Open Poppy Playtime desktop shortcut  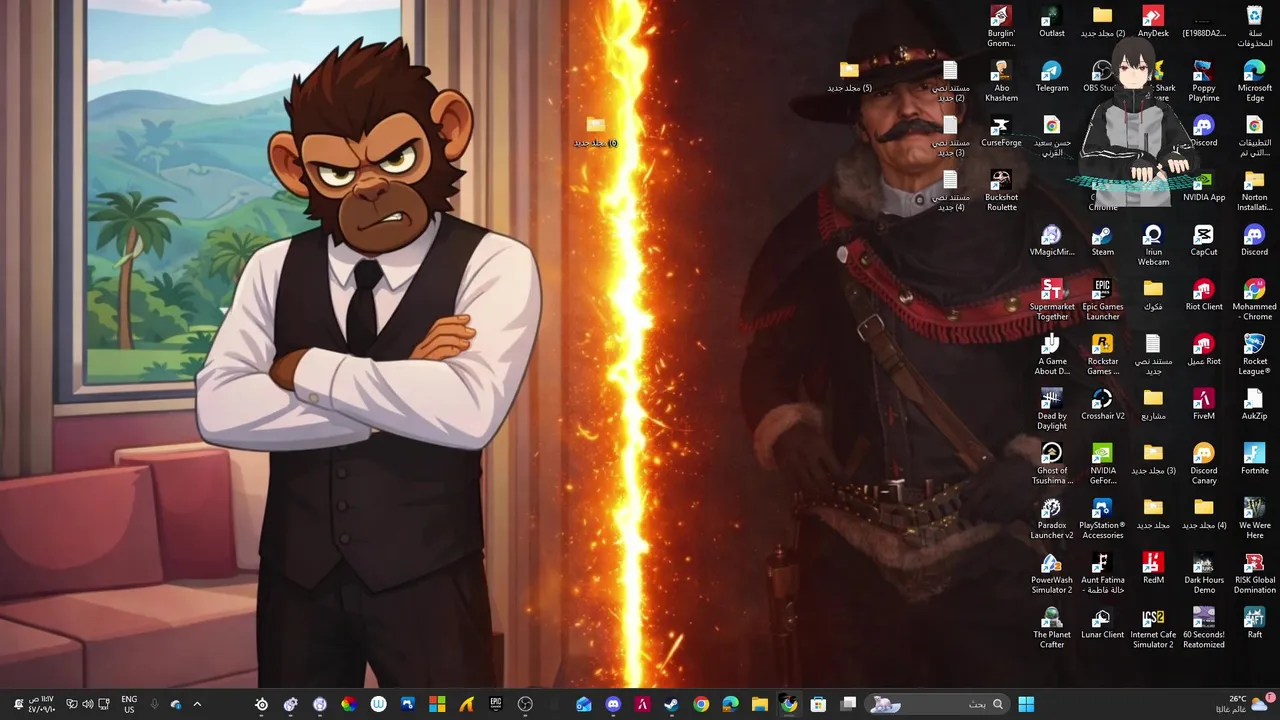click(x=1204, y=81)
